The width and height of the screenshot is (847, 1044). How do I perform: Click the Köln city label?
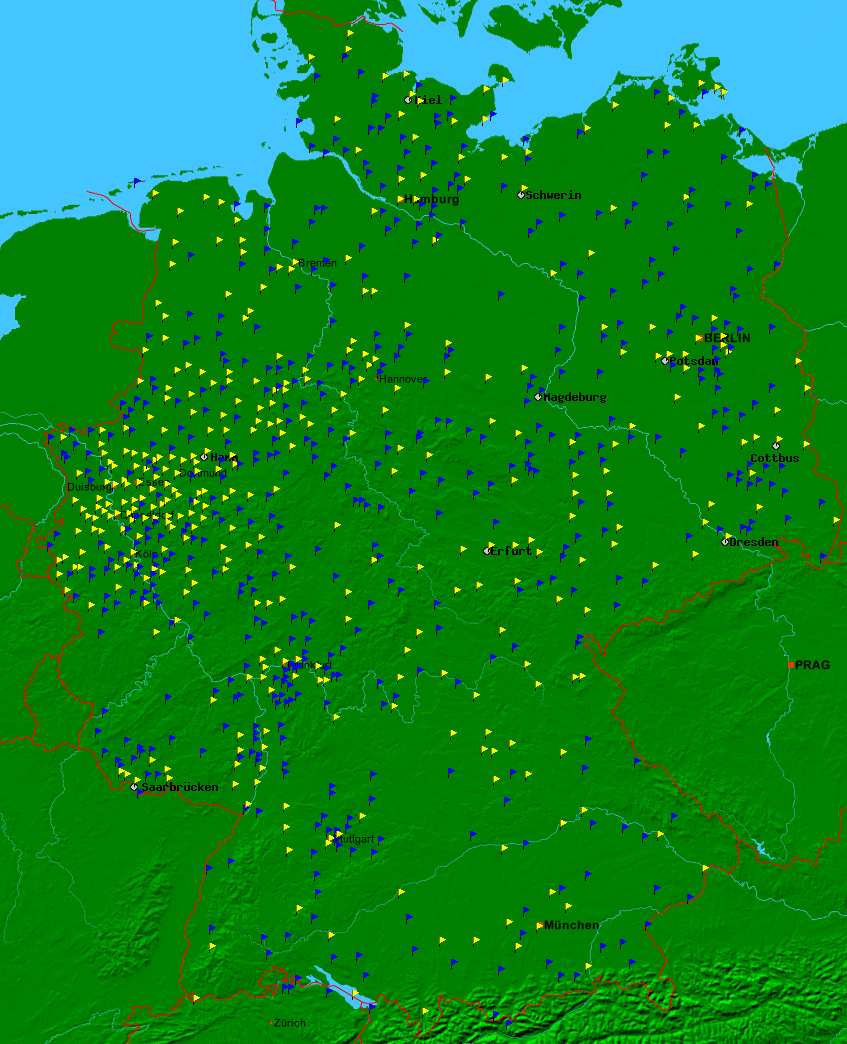coord(146,553)
